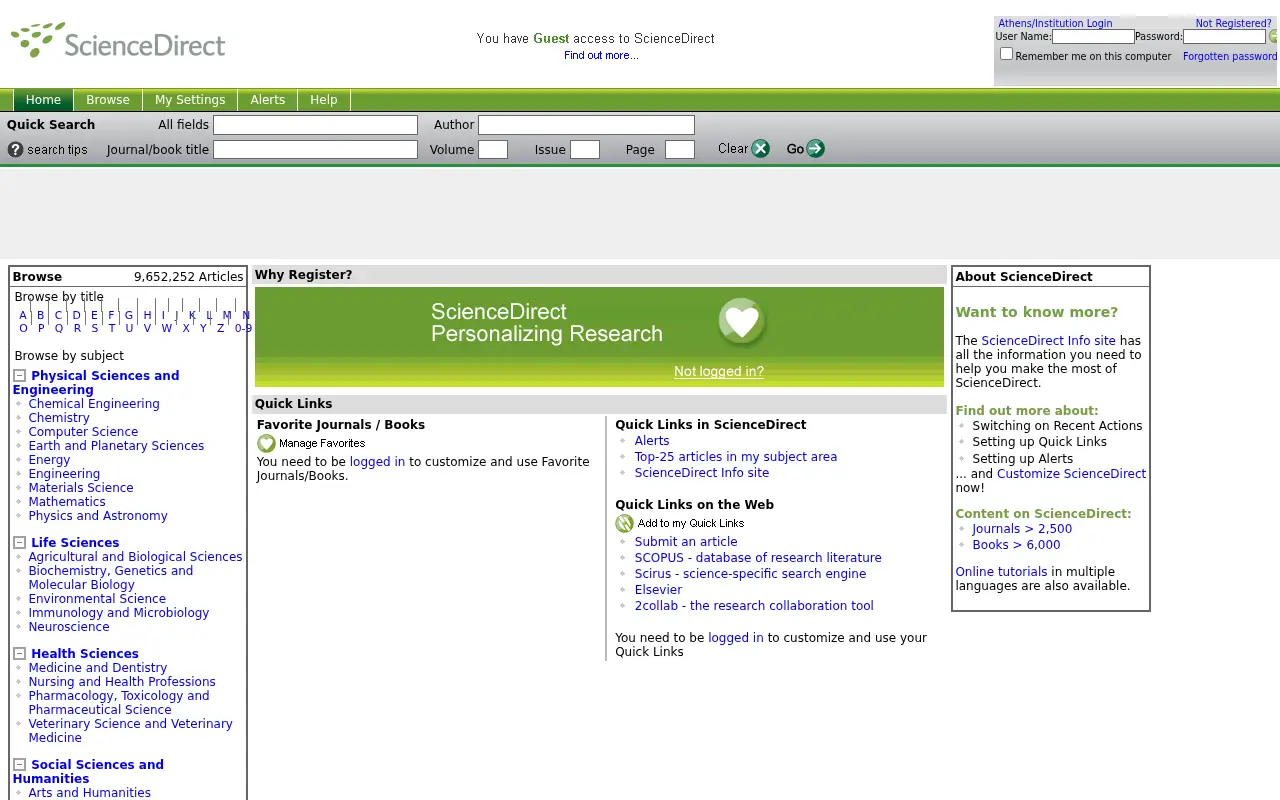
Task: Click the Athens/Institution Login link
Action: (x=1055, y=23)
